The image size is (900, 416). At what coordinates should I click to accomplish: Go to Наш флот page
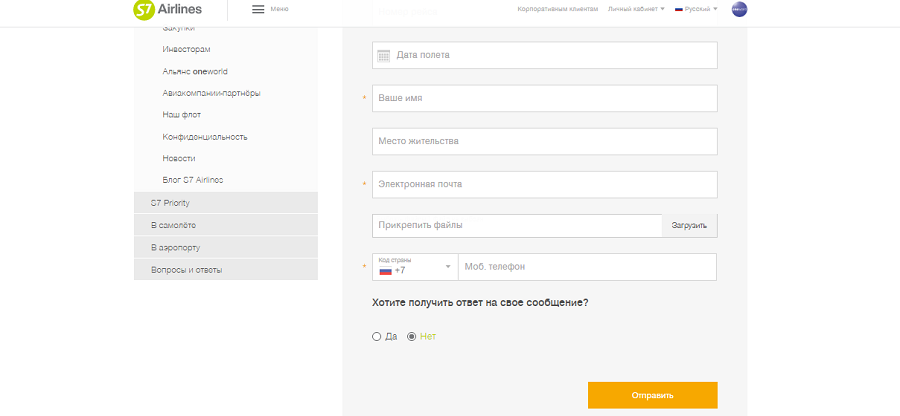(x=182, y=115)
